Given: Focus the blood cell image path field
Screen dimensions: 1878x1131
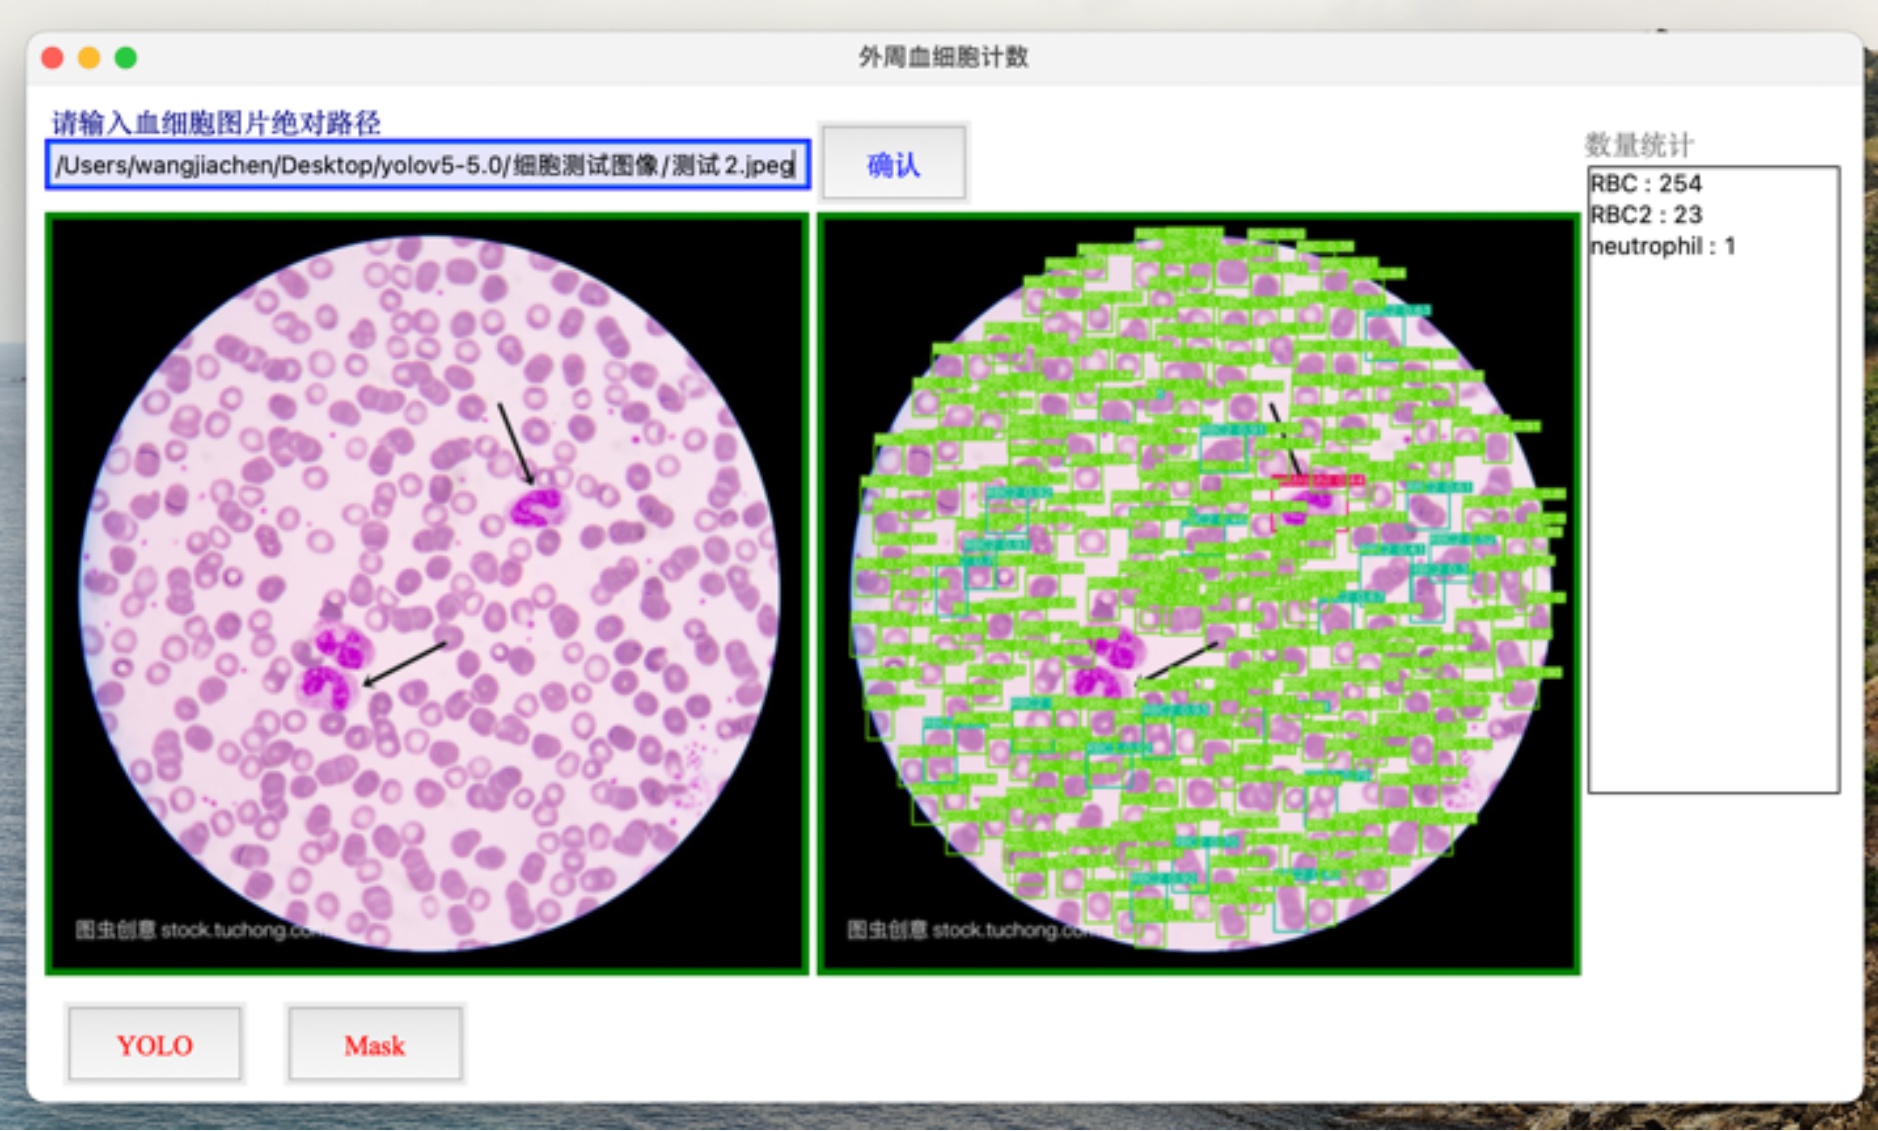Looking at the screenshot, I should pyautogui.click(x=426, y=165).
